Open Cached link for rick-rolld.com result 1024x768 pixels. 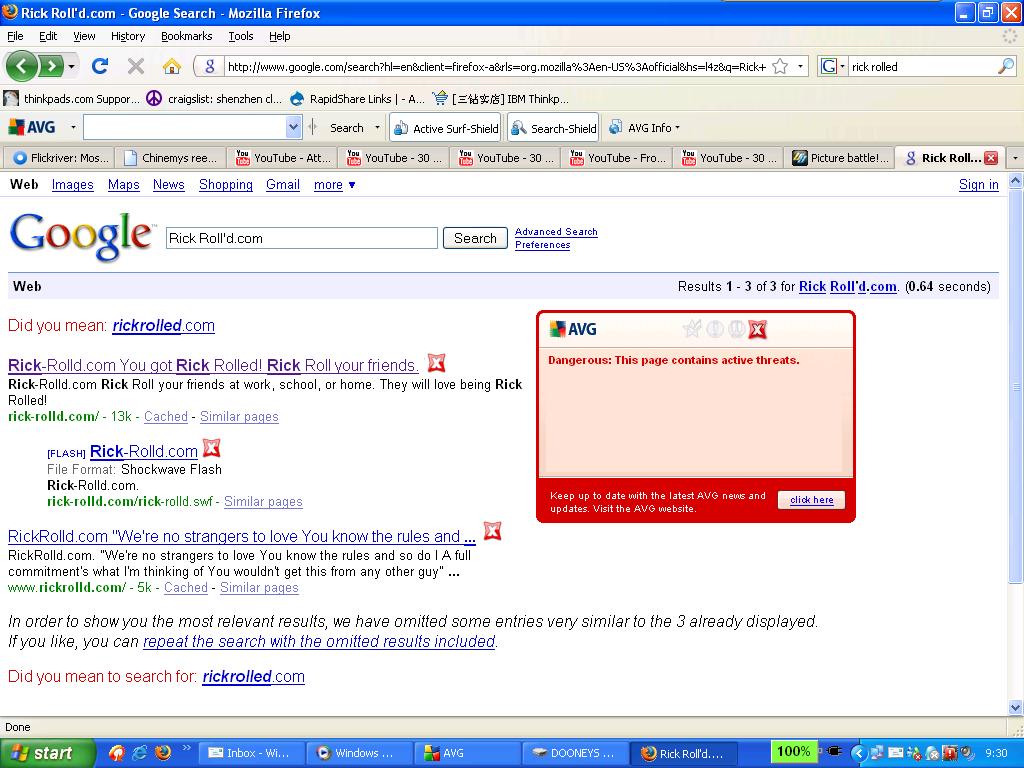pos(165,417)
